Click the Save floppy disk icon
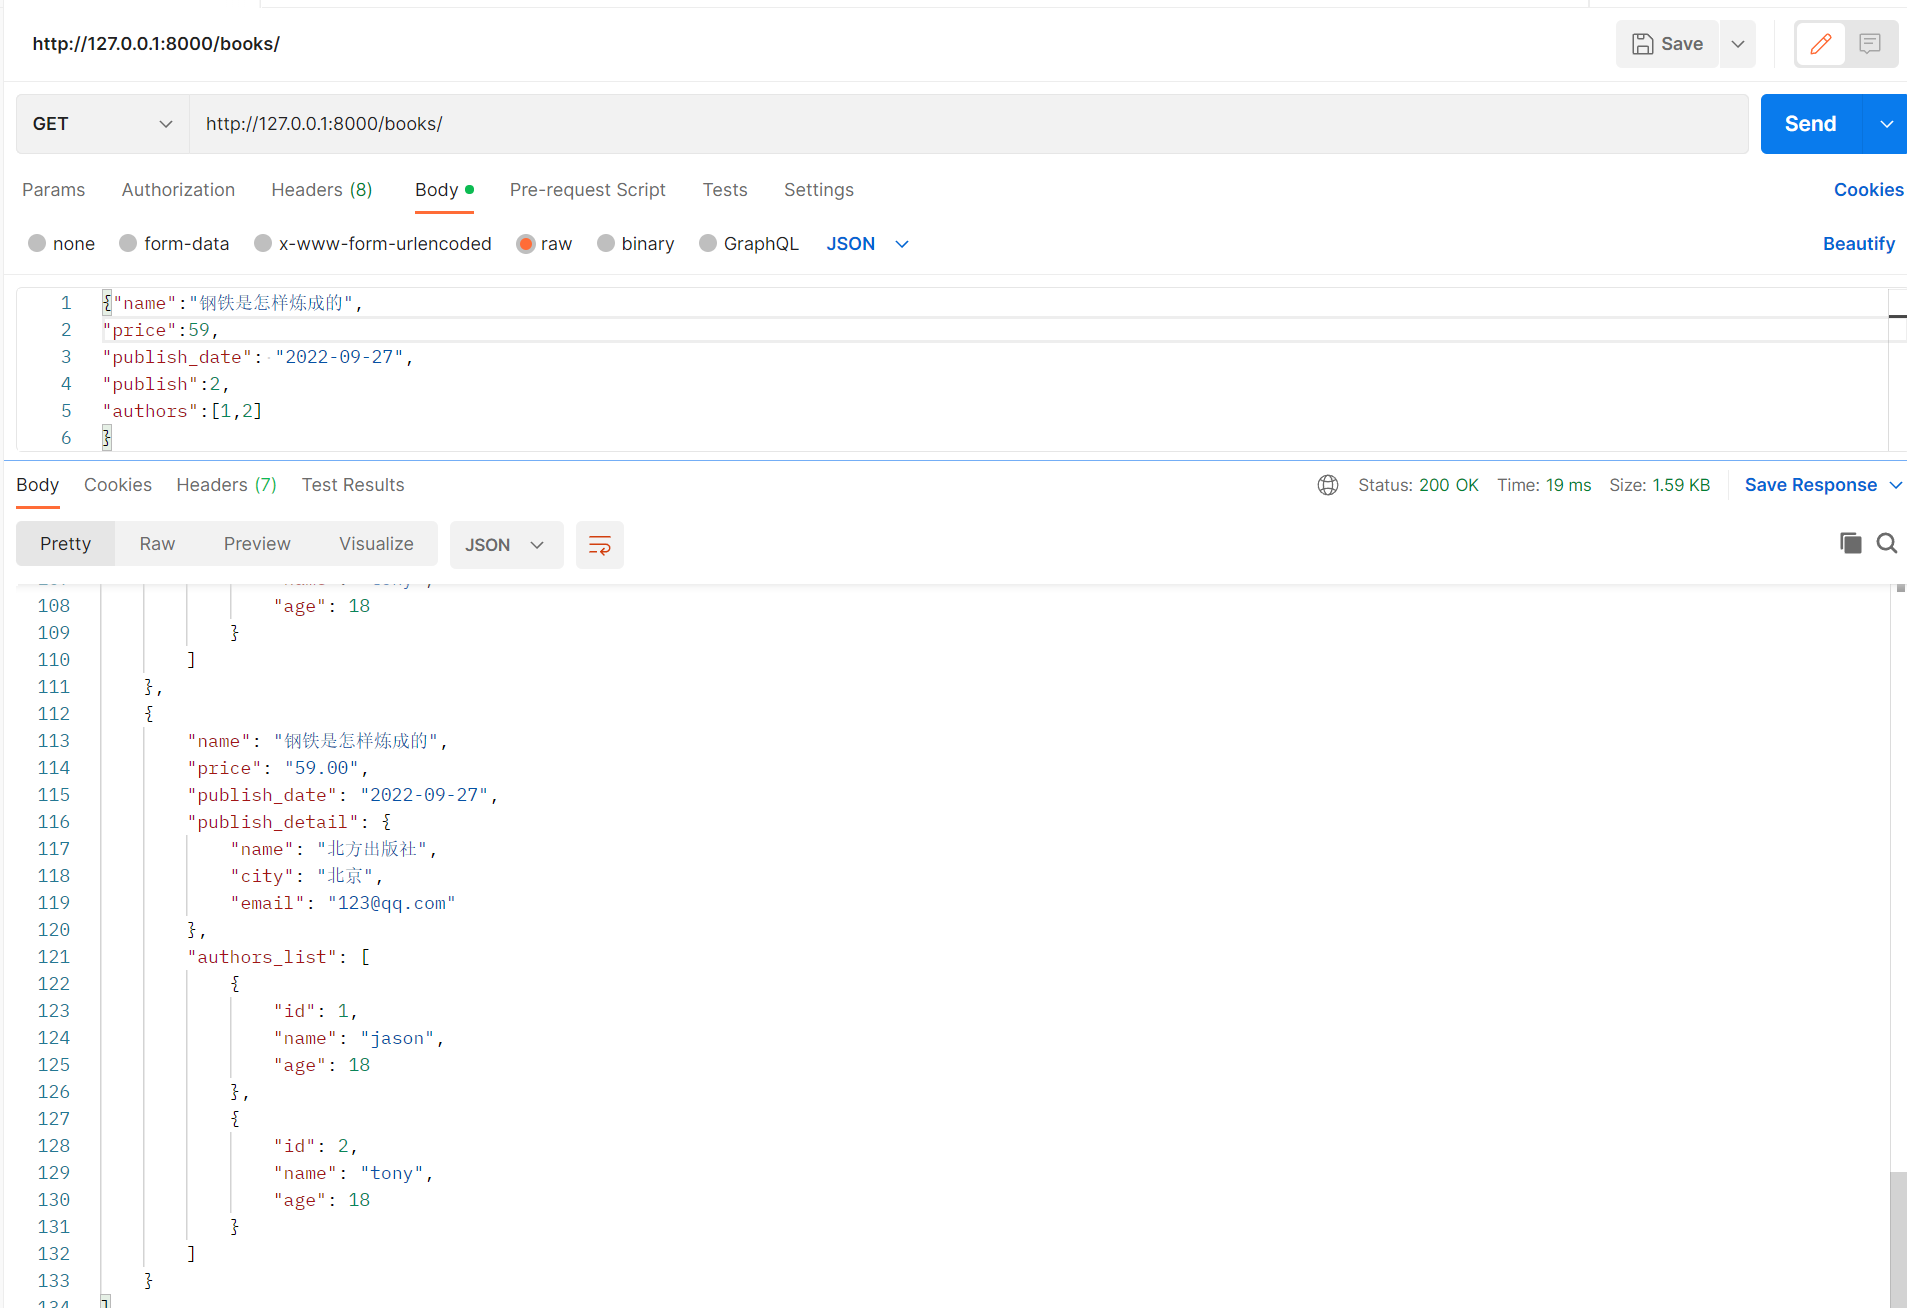The width and height of the screenshot is (1907, 1308). click(x=1642, y=44)
